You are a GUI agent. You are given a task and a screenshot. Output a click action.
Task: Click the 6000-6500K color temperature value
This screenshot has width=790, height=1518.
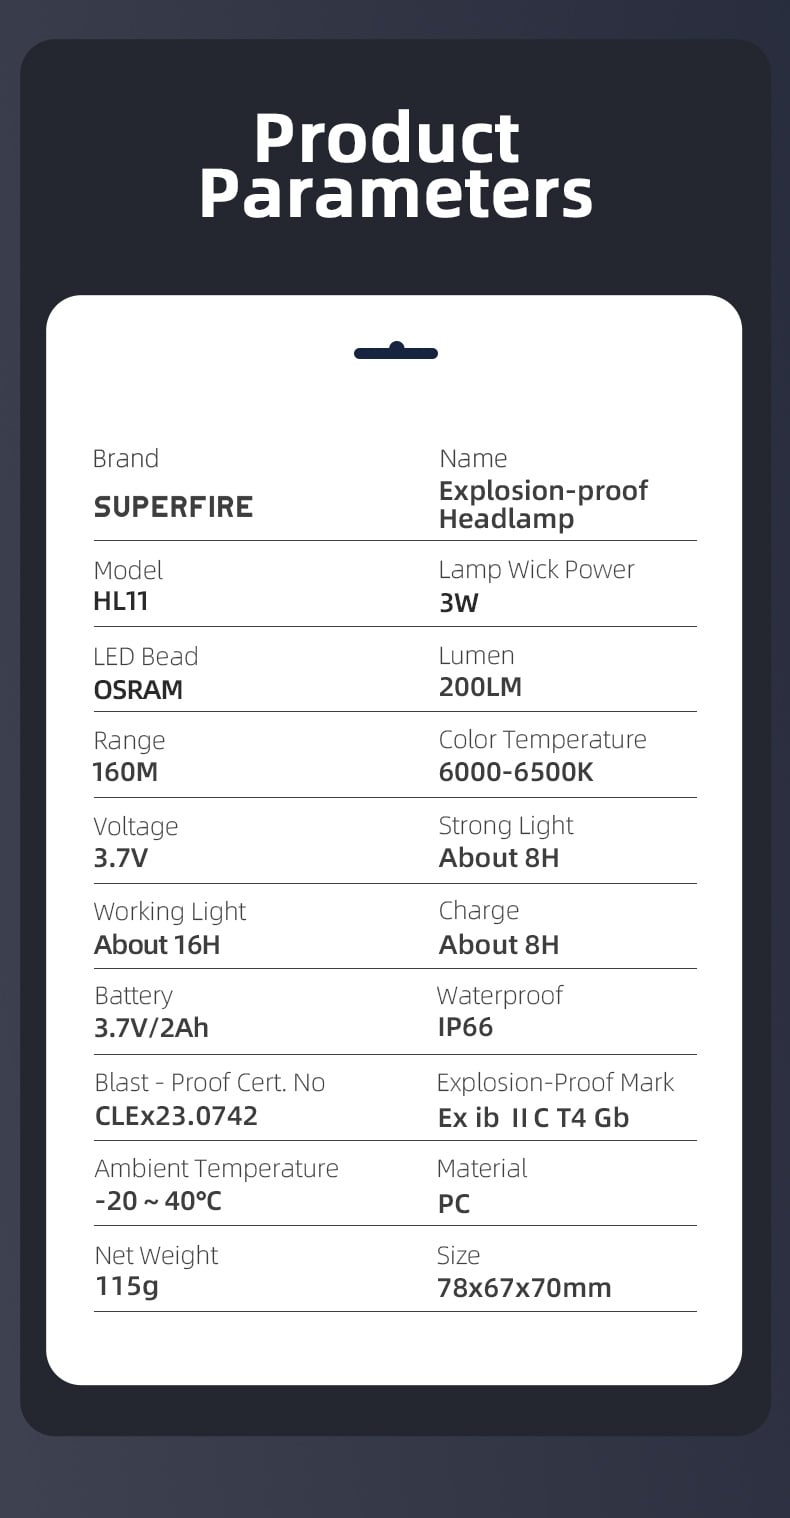pyautogui.click(x=516, y=773)
